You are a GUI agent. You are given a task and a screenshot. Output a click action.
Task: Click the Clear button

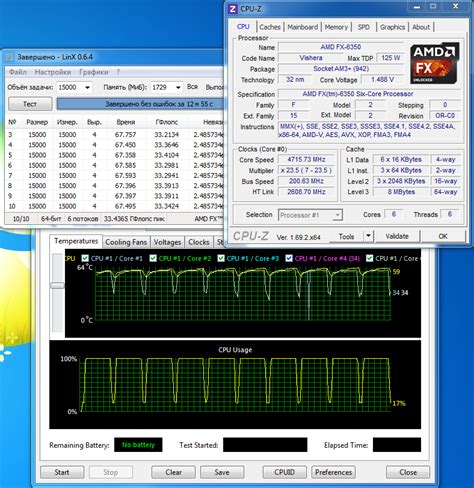173,472
